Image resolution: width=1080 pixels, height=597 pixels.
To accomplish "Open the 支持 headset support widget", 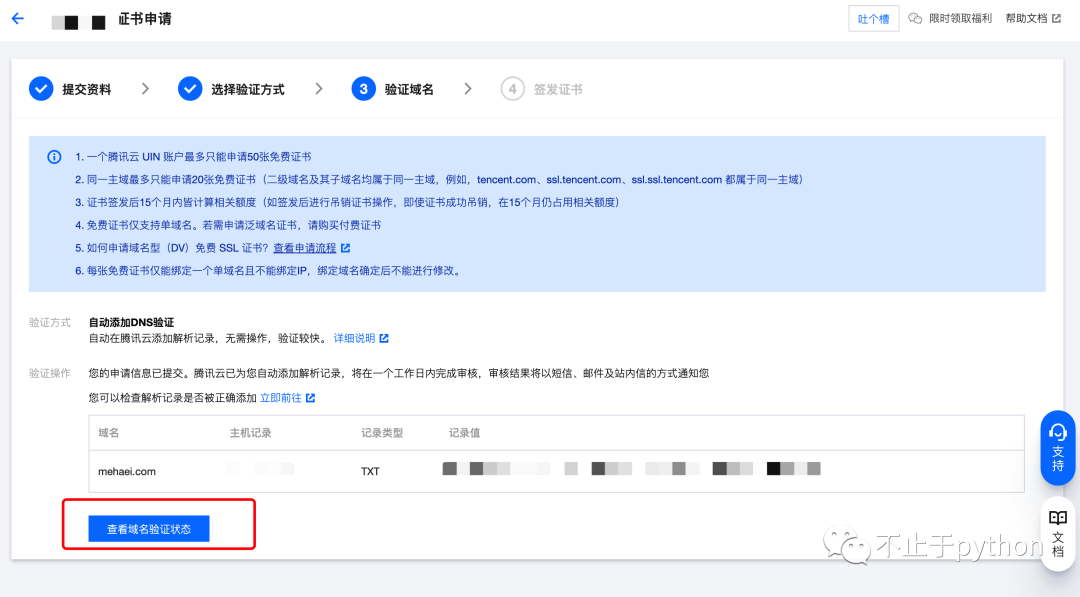I will tap(1057, 447).
